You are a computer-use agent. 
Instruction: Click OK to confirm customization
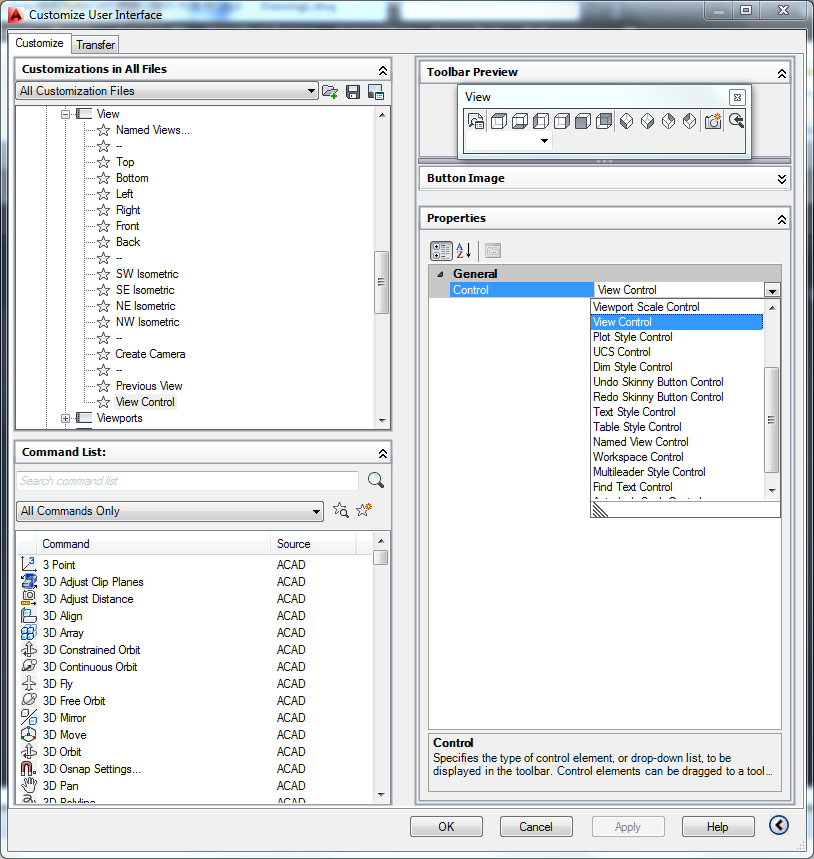point(446,826)
